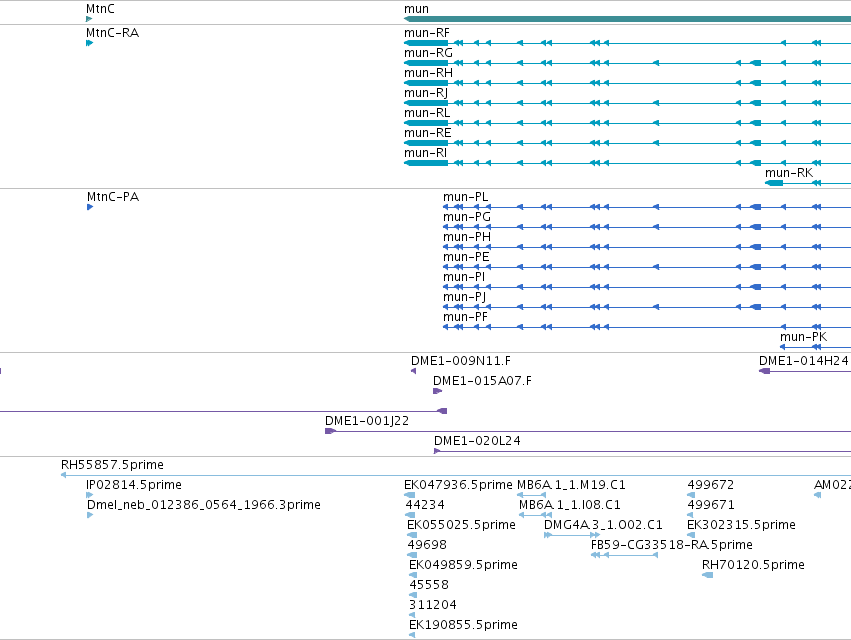Click the mun gene label

[x=416, y=9]
